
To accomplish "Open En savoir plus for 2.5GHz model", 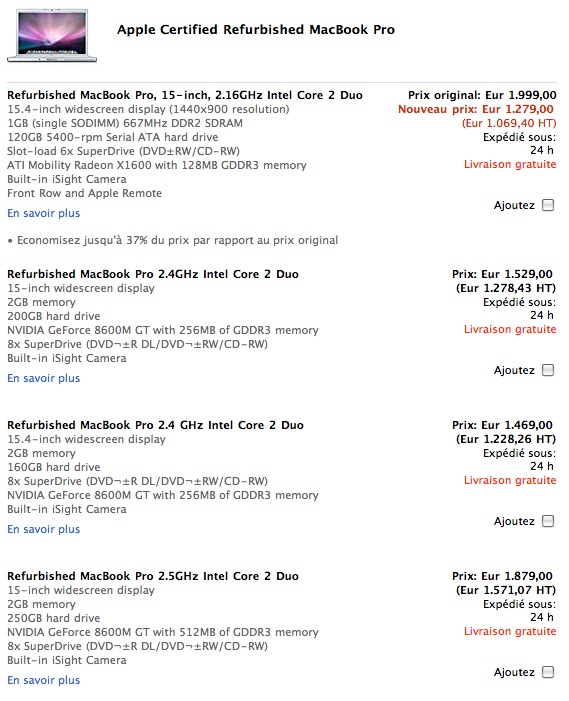I will [43, 680].
